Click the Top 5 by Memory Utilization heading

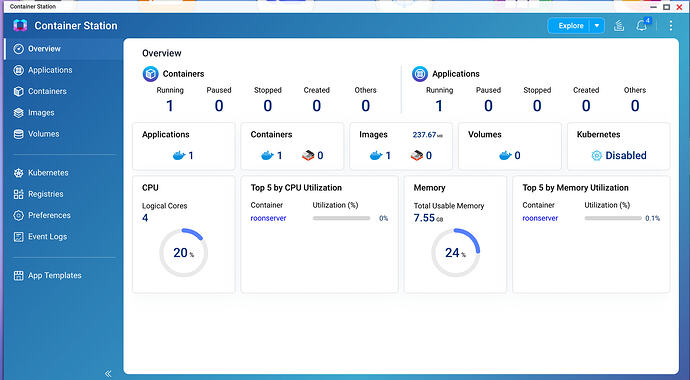pyautogui.click(x=576, y=188)
